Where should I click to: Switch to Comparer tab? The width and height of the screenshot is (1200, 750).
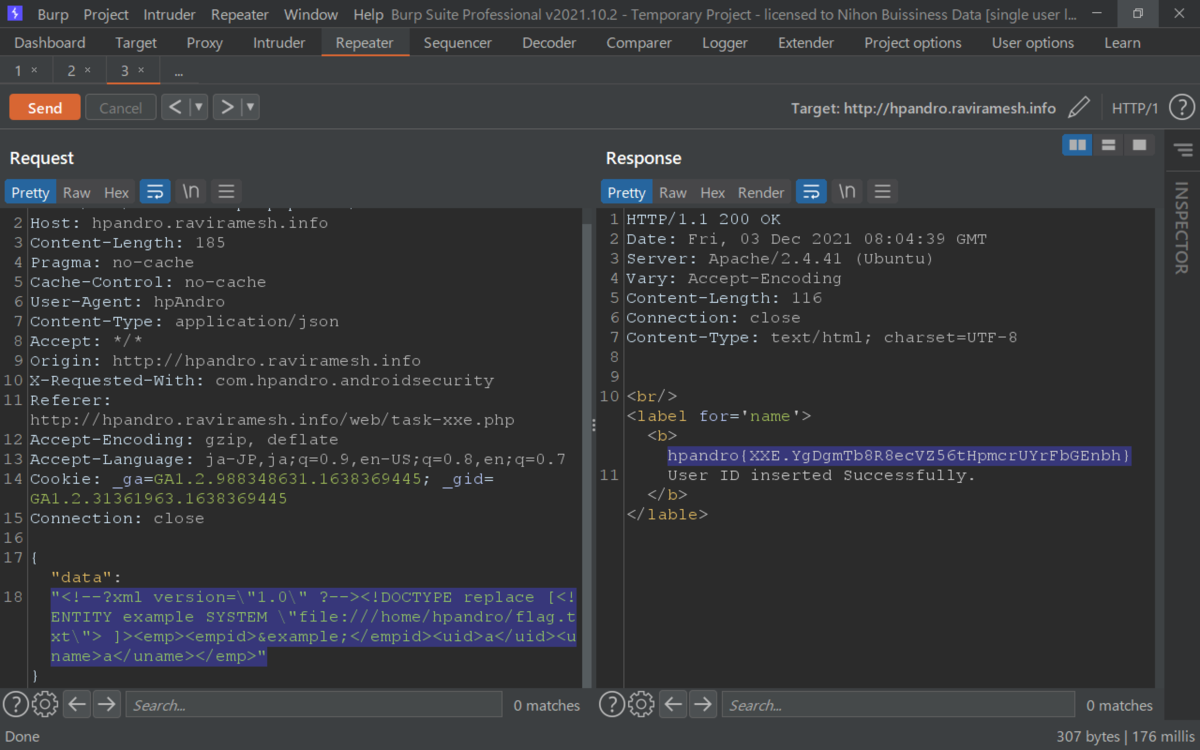coord(639,43)
